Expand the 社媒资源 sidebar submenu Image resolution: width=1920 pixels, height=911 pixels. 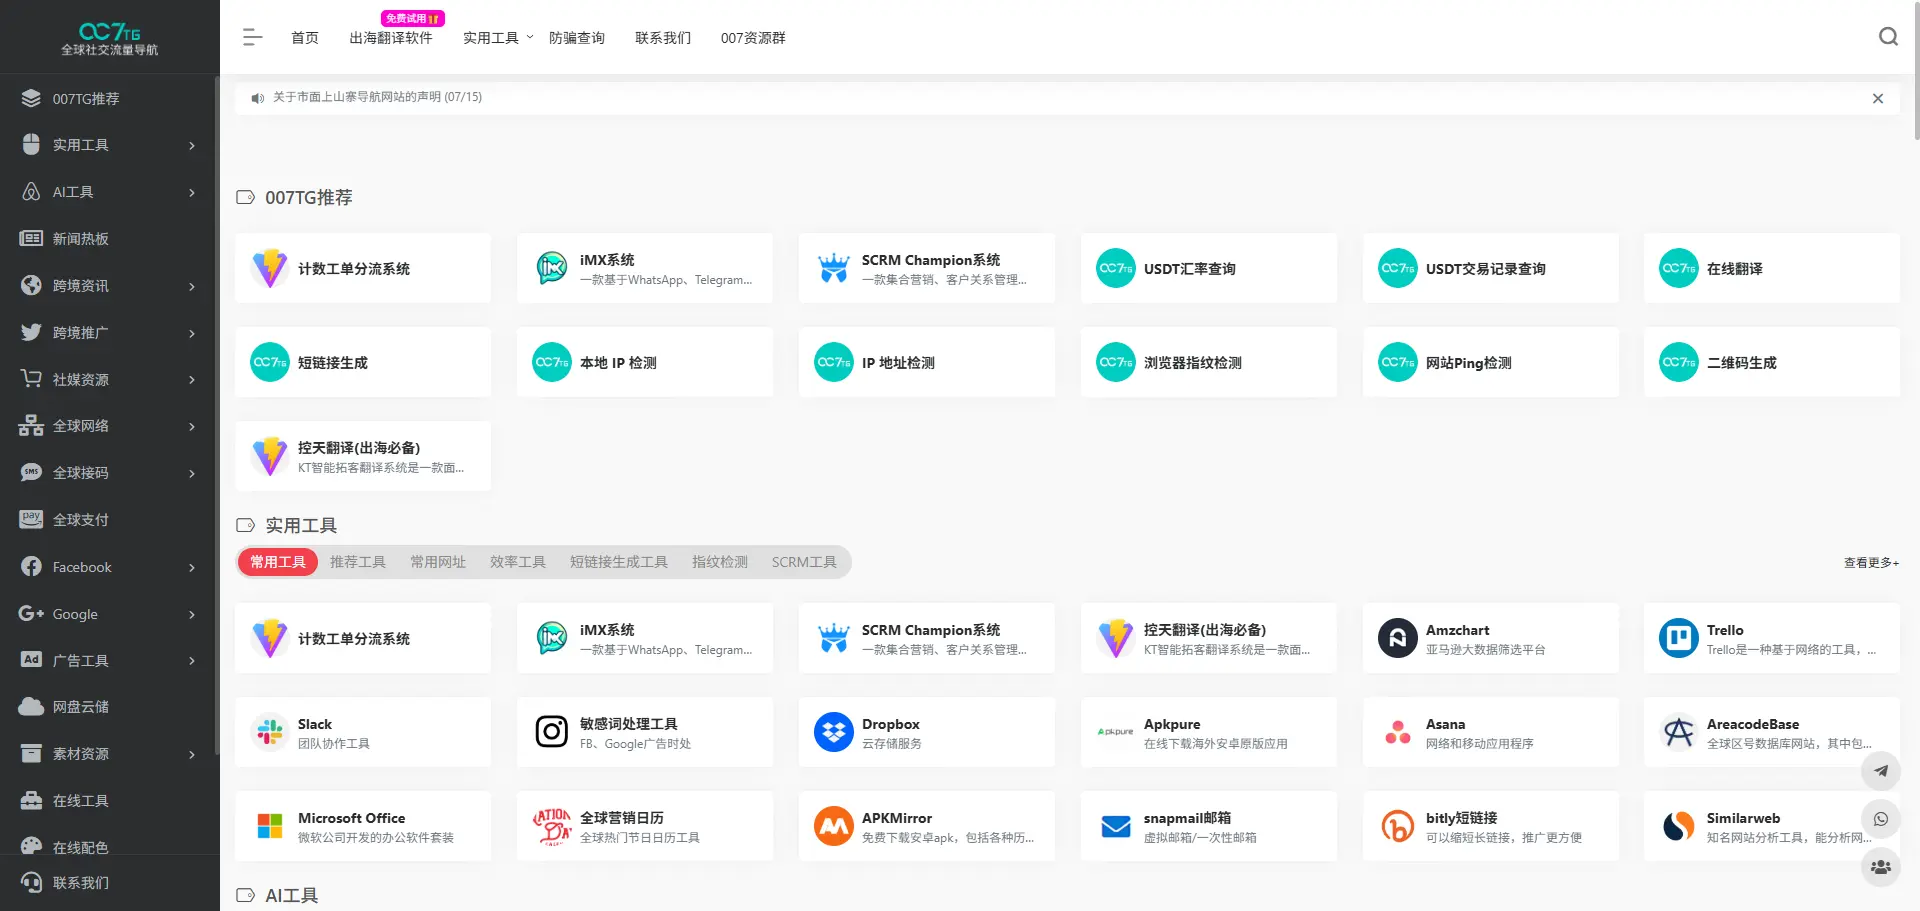[192, 380]
